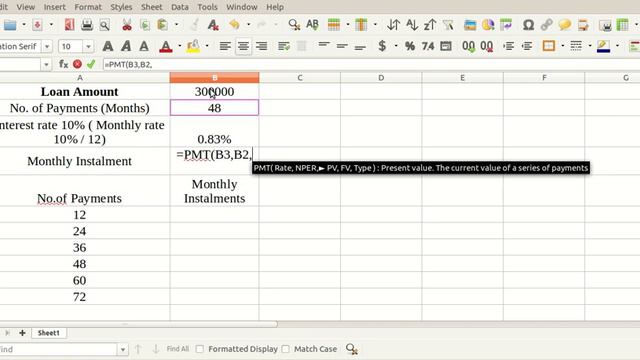Switch to the Sheet1 tab

(49, 333)
